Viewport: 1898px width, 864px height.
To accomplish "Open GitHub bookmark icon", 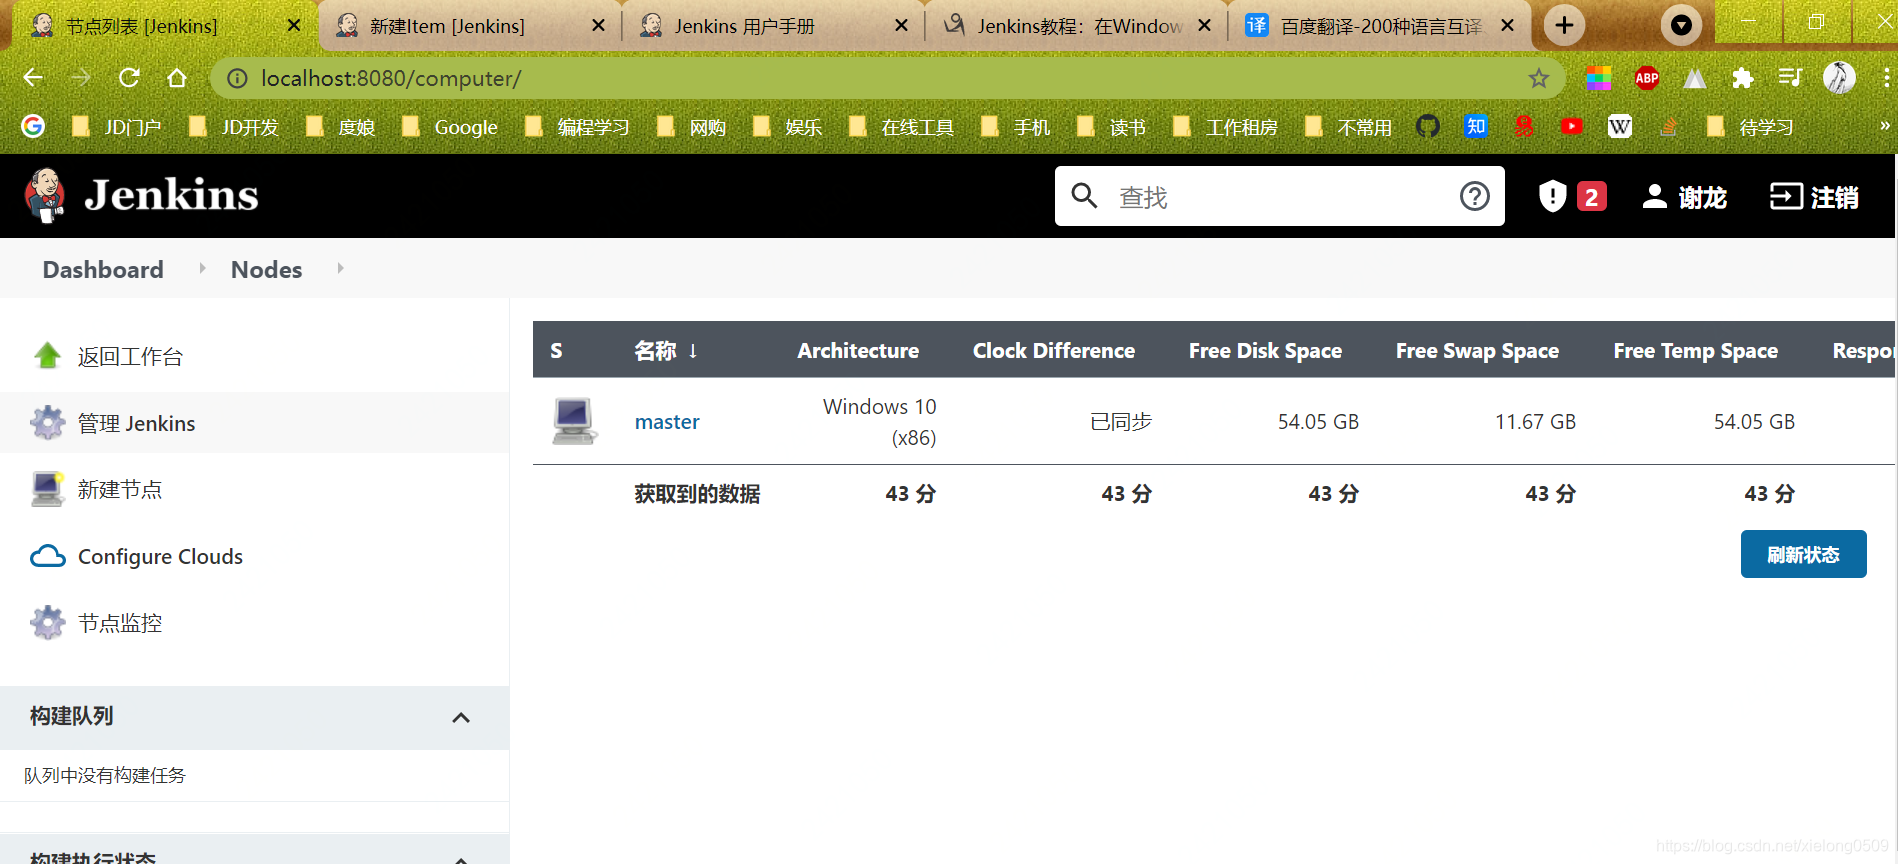I will (1428, 126).
